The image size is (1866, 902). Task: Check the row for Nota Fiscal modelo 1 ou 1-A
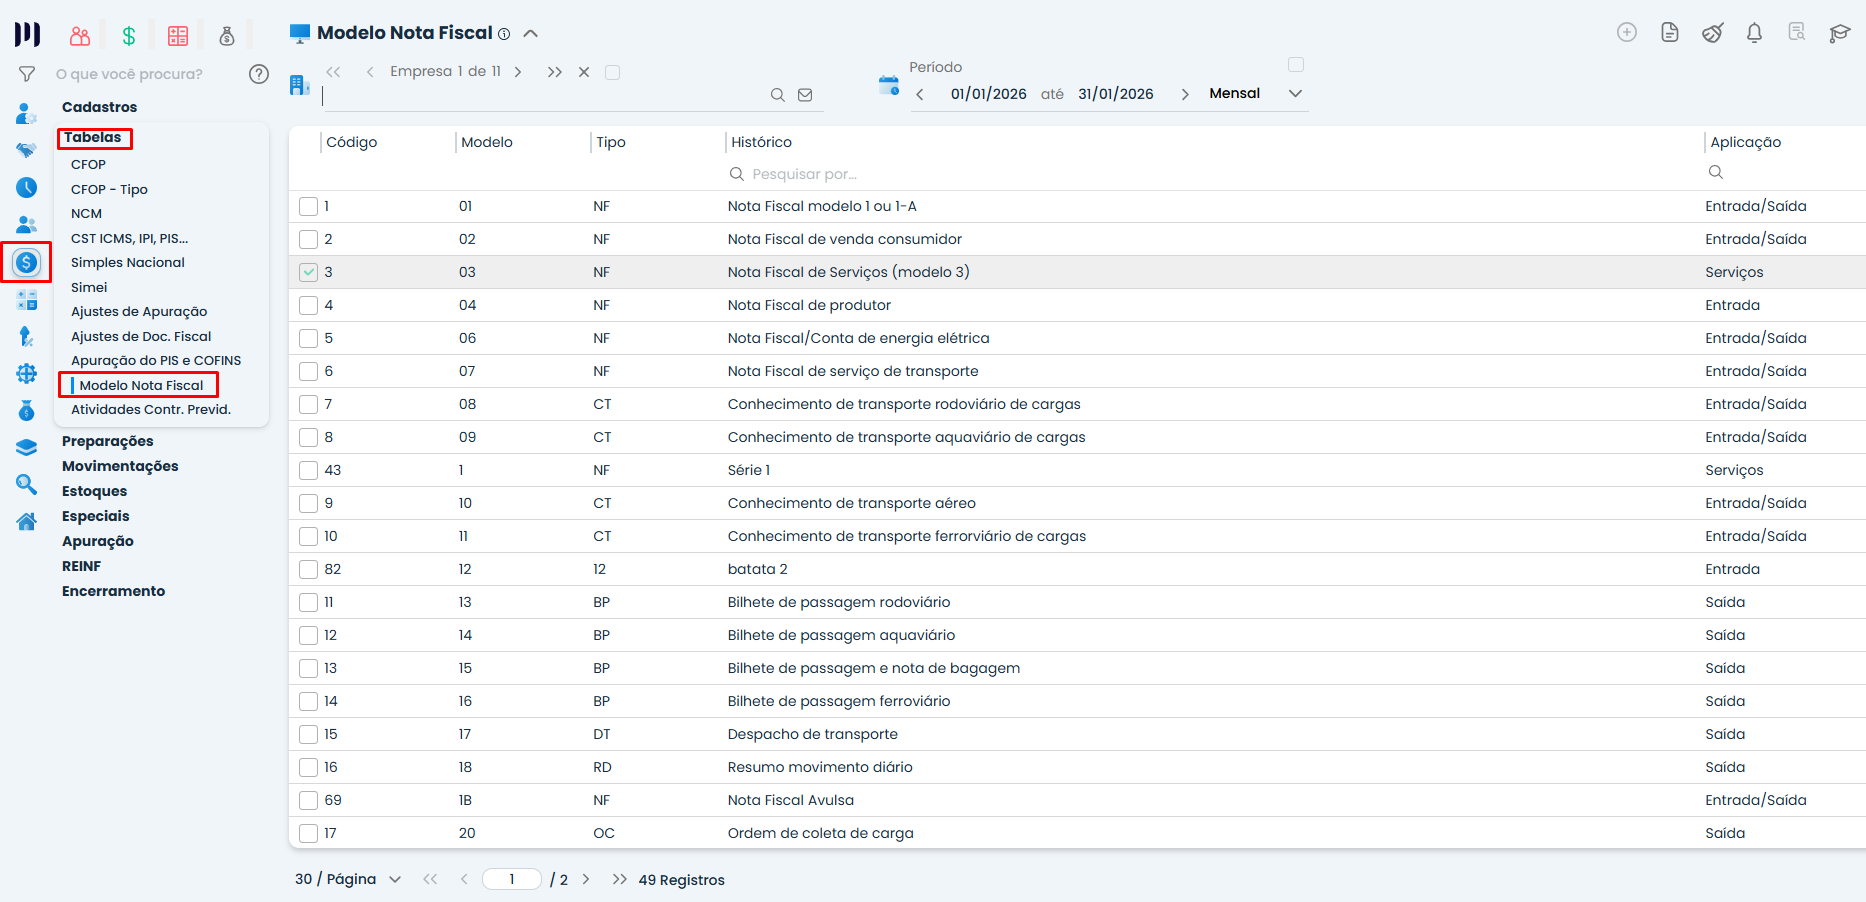click(x=309, y=207)
